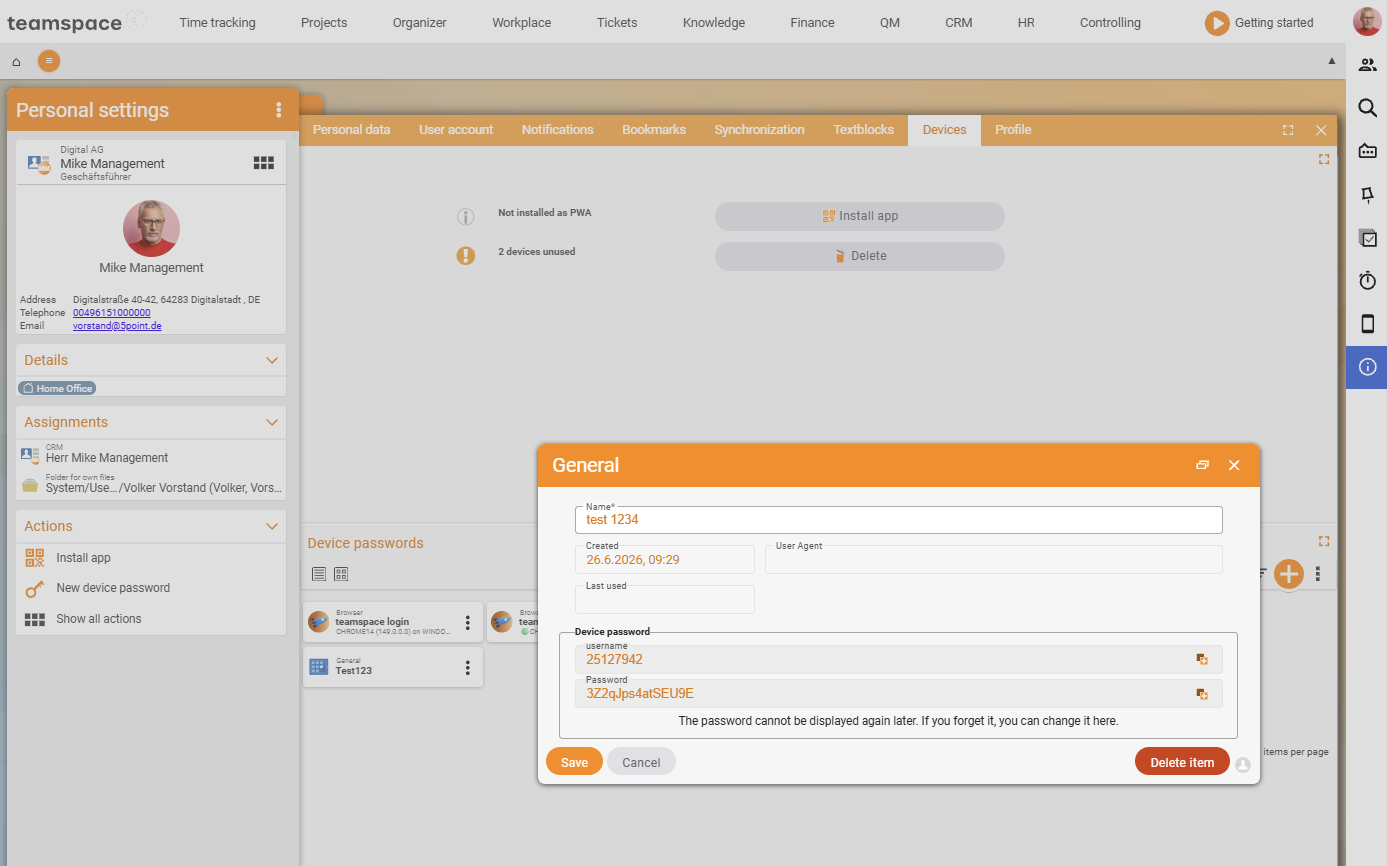This screenshot has width=1387, height=866.
Task: Collapse the top bar with up arrow
Action: click(1331, 61)
